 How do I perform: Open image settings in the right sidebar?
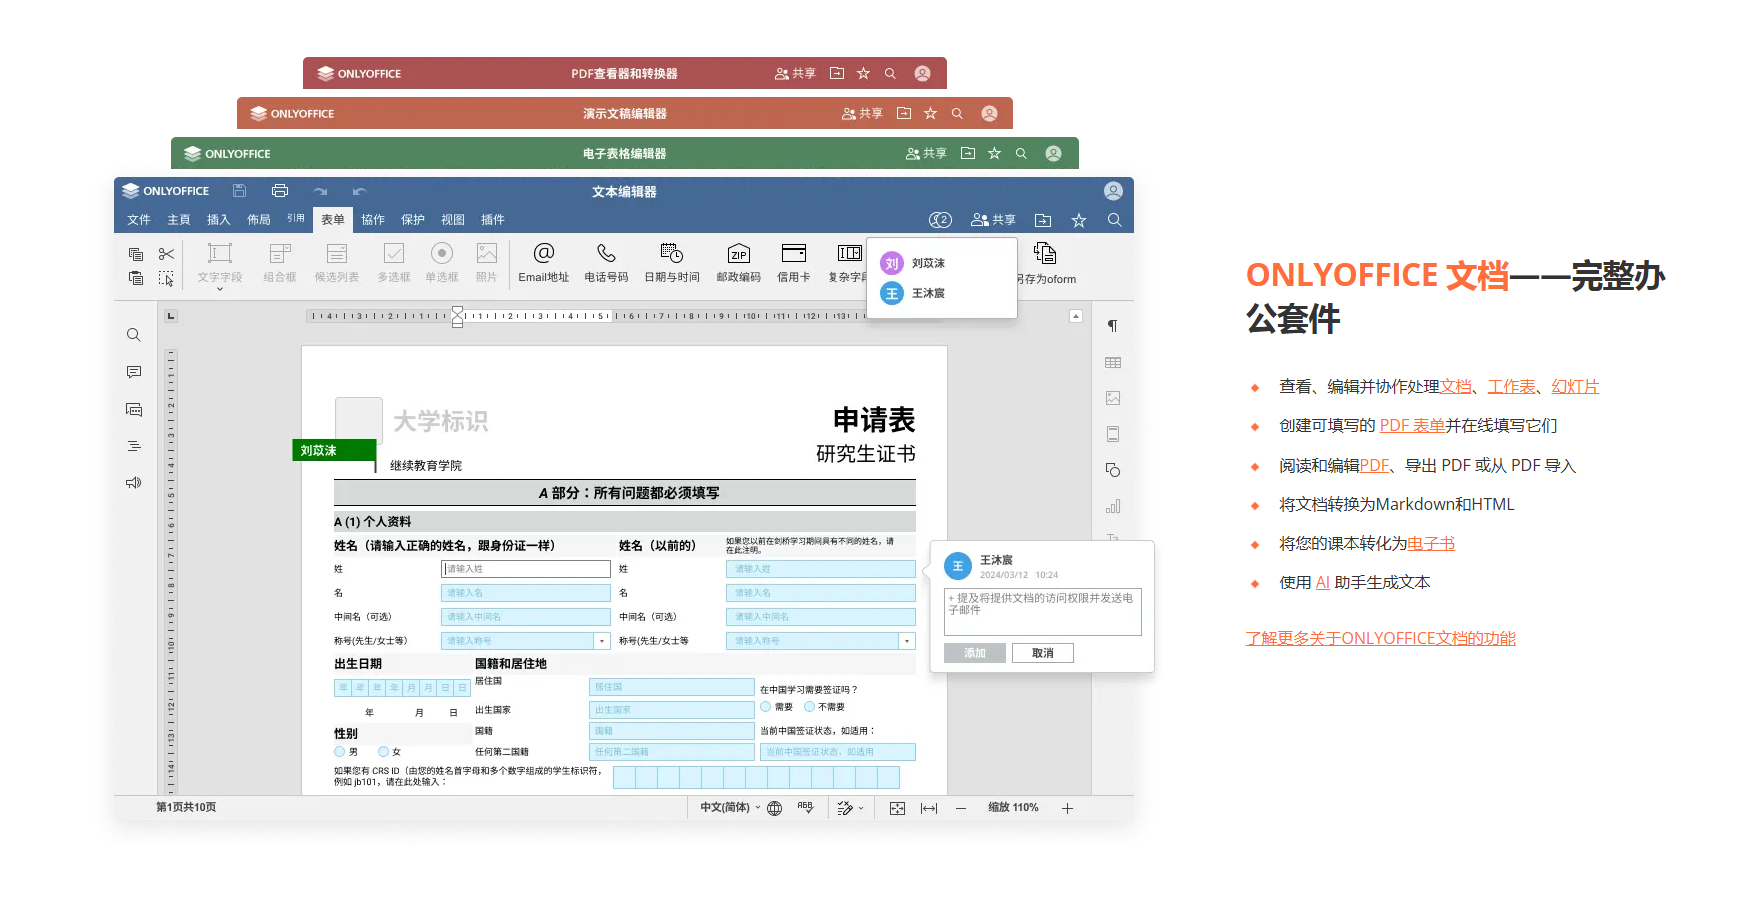pyautogui.click(x=1112, y=398)
